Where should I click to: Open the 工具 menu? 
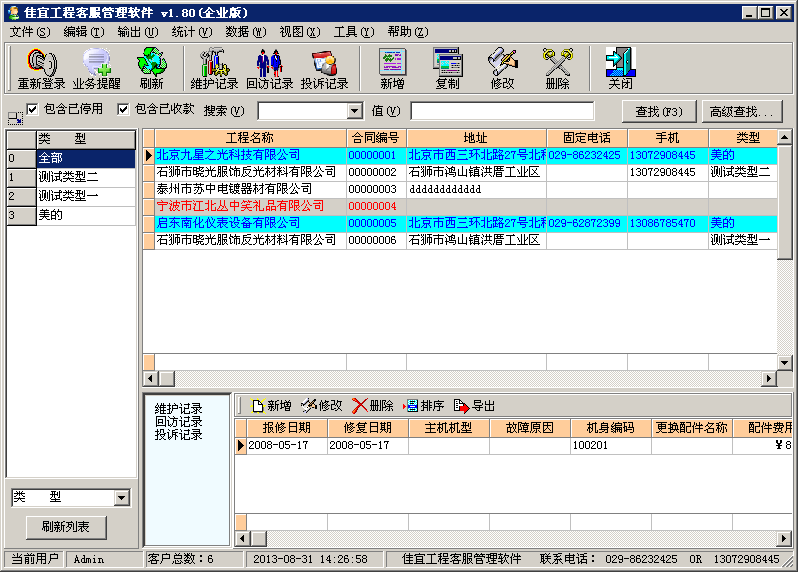[353, 32]
